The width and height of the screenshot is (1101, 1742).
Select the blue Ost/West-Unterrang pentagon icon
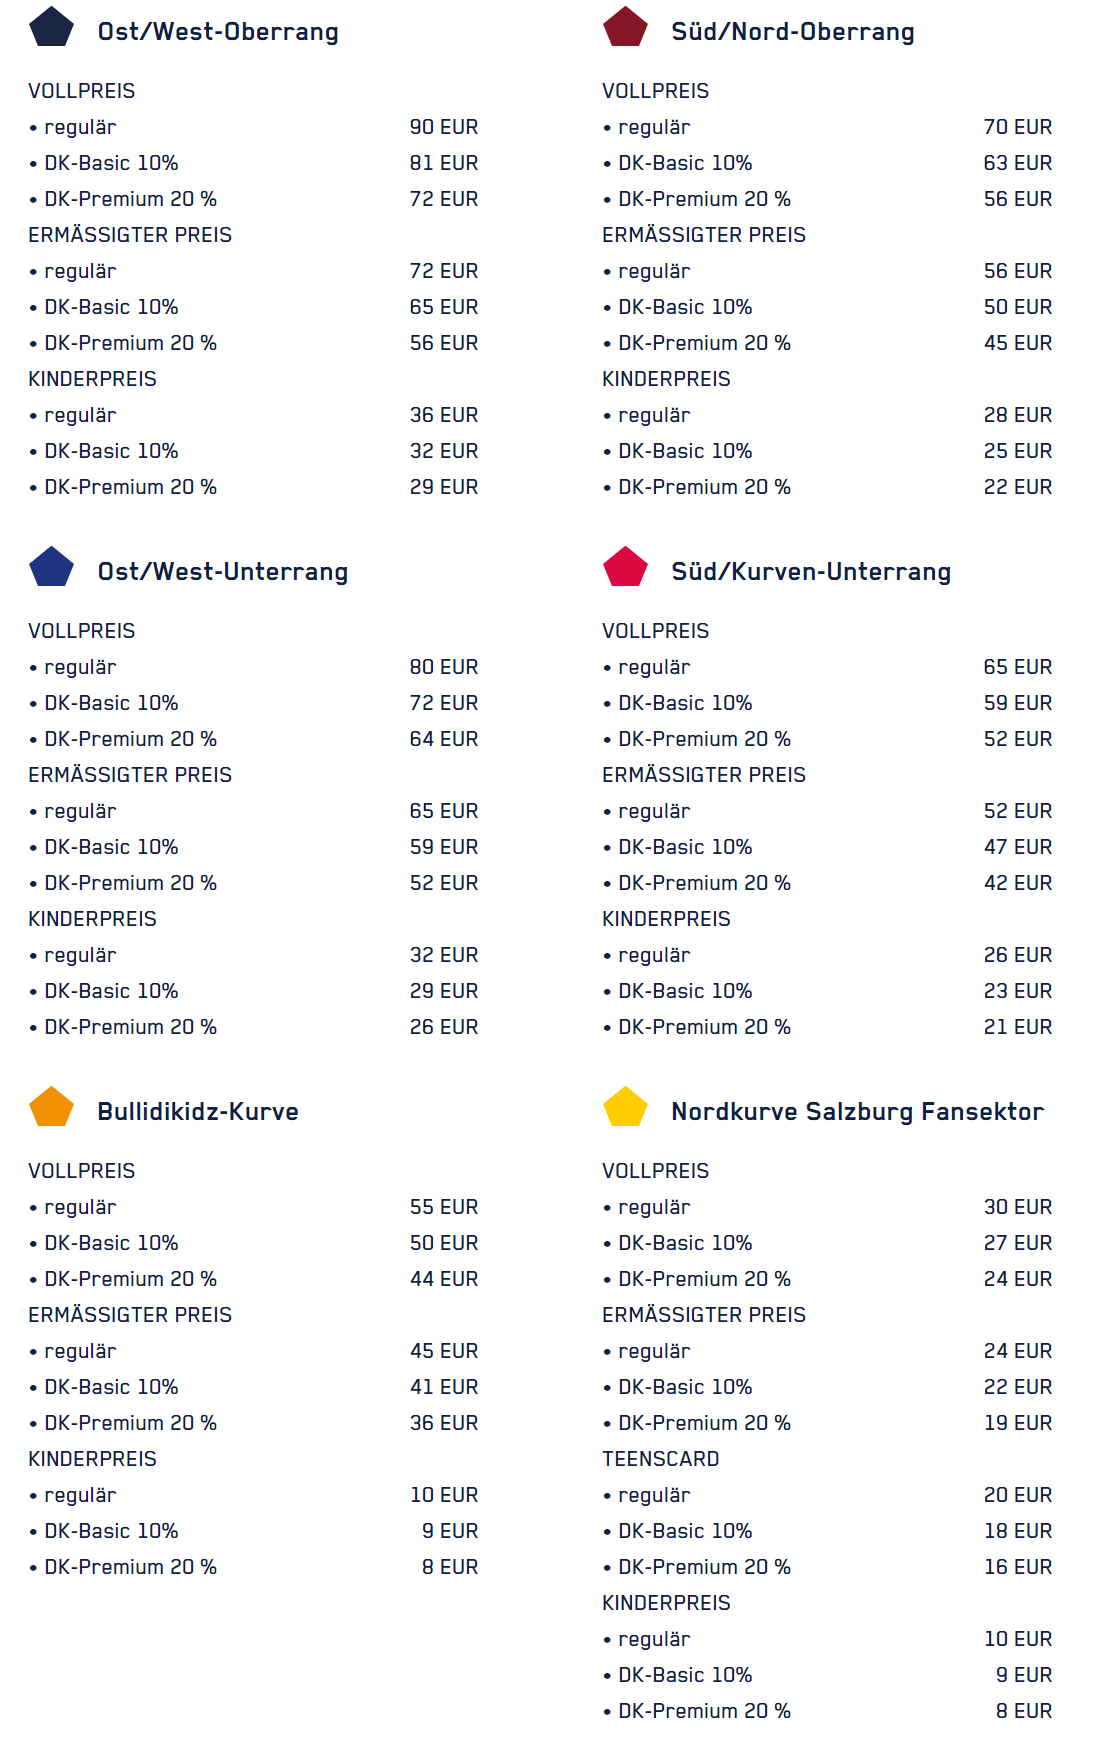tap(51, 568)
